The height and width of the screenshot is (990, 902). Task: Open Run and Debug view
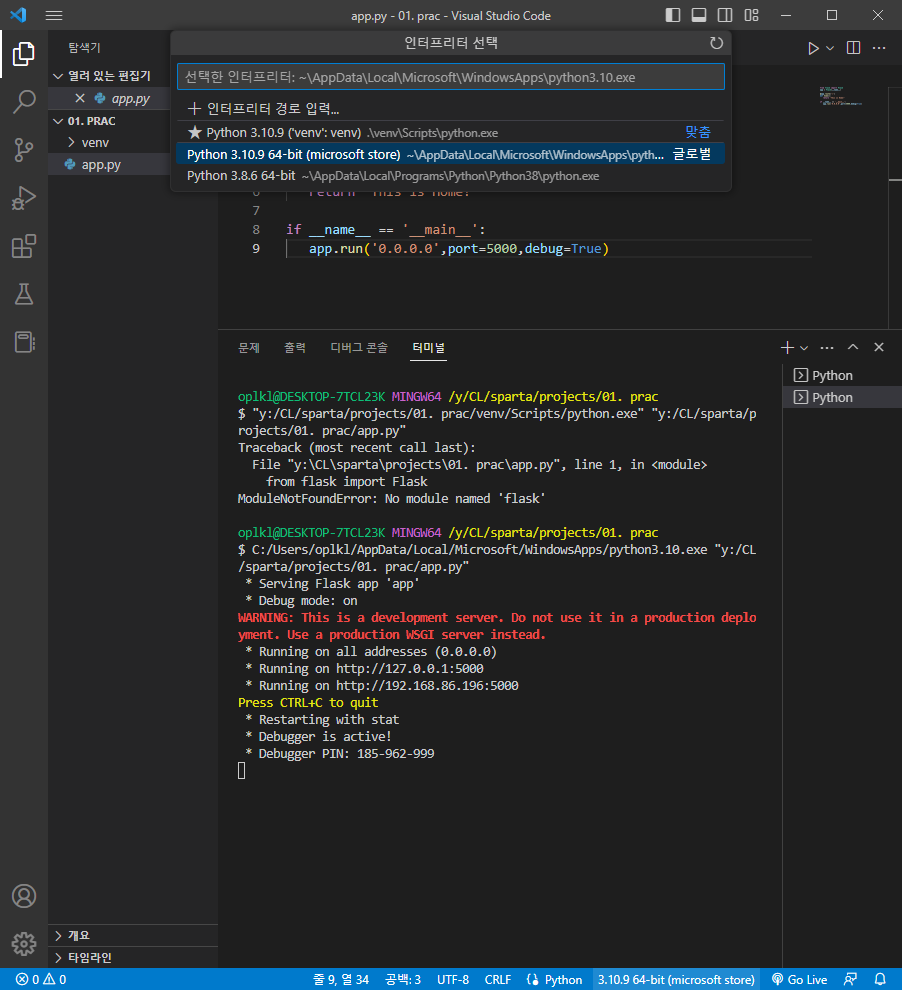[x=23, y=198]
